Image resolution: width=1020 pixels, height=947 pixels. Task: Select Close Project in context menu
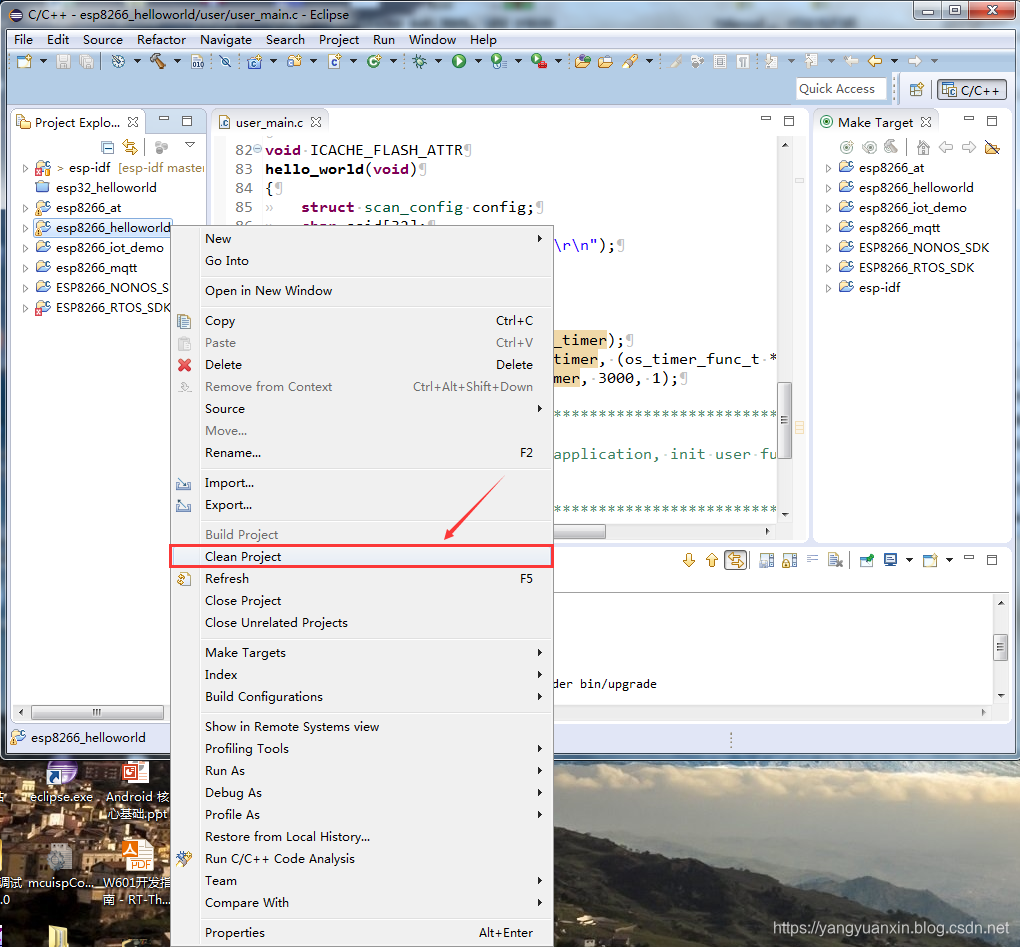pos(361,601)
